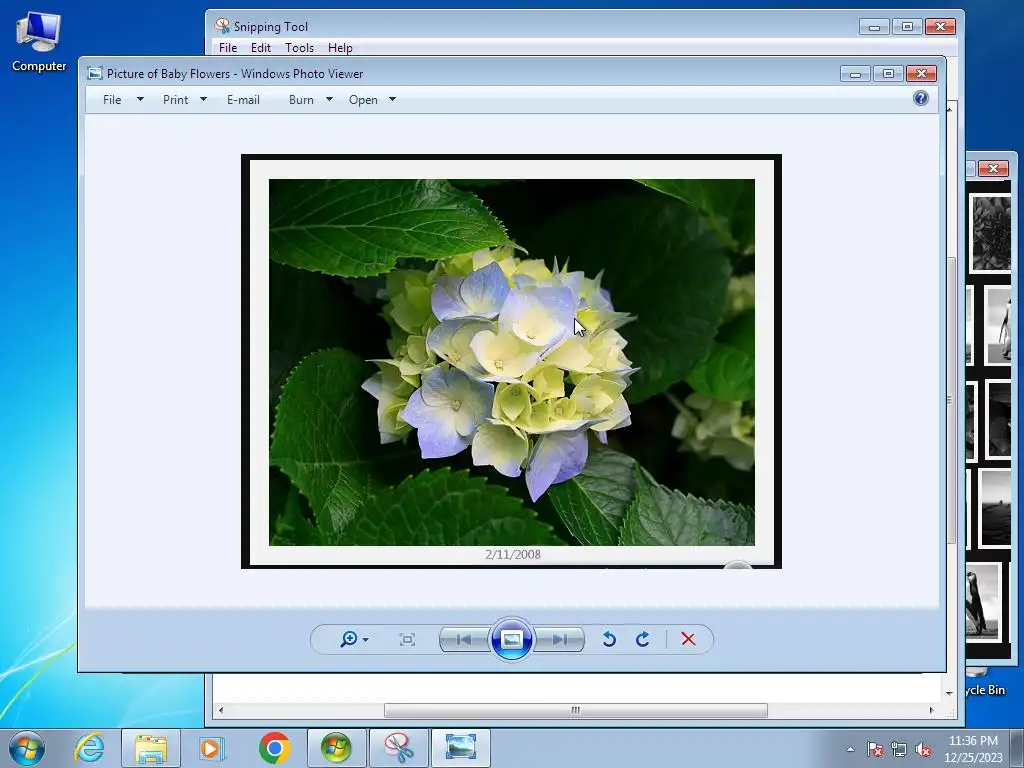Close the background thumbnails window
Viewport: 1024px width, 768px height.
(x=993, y=168)
